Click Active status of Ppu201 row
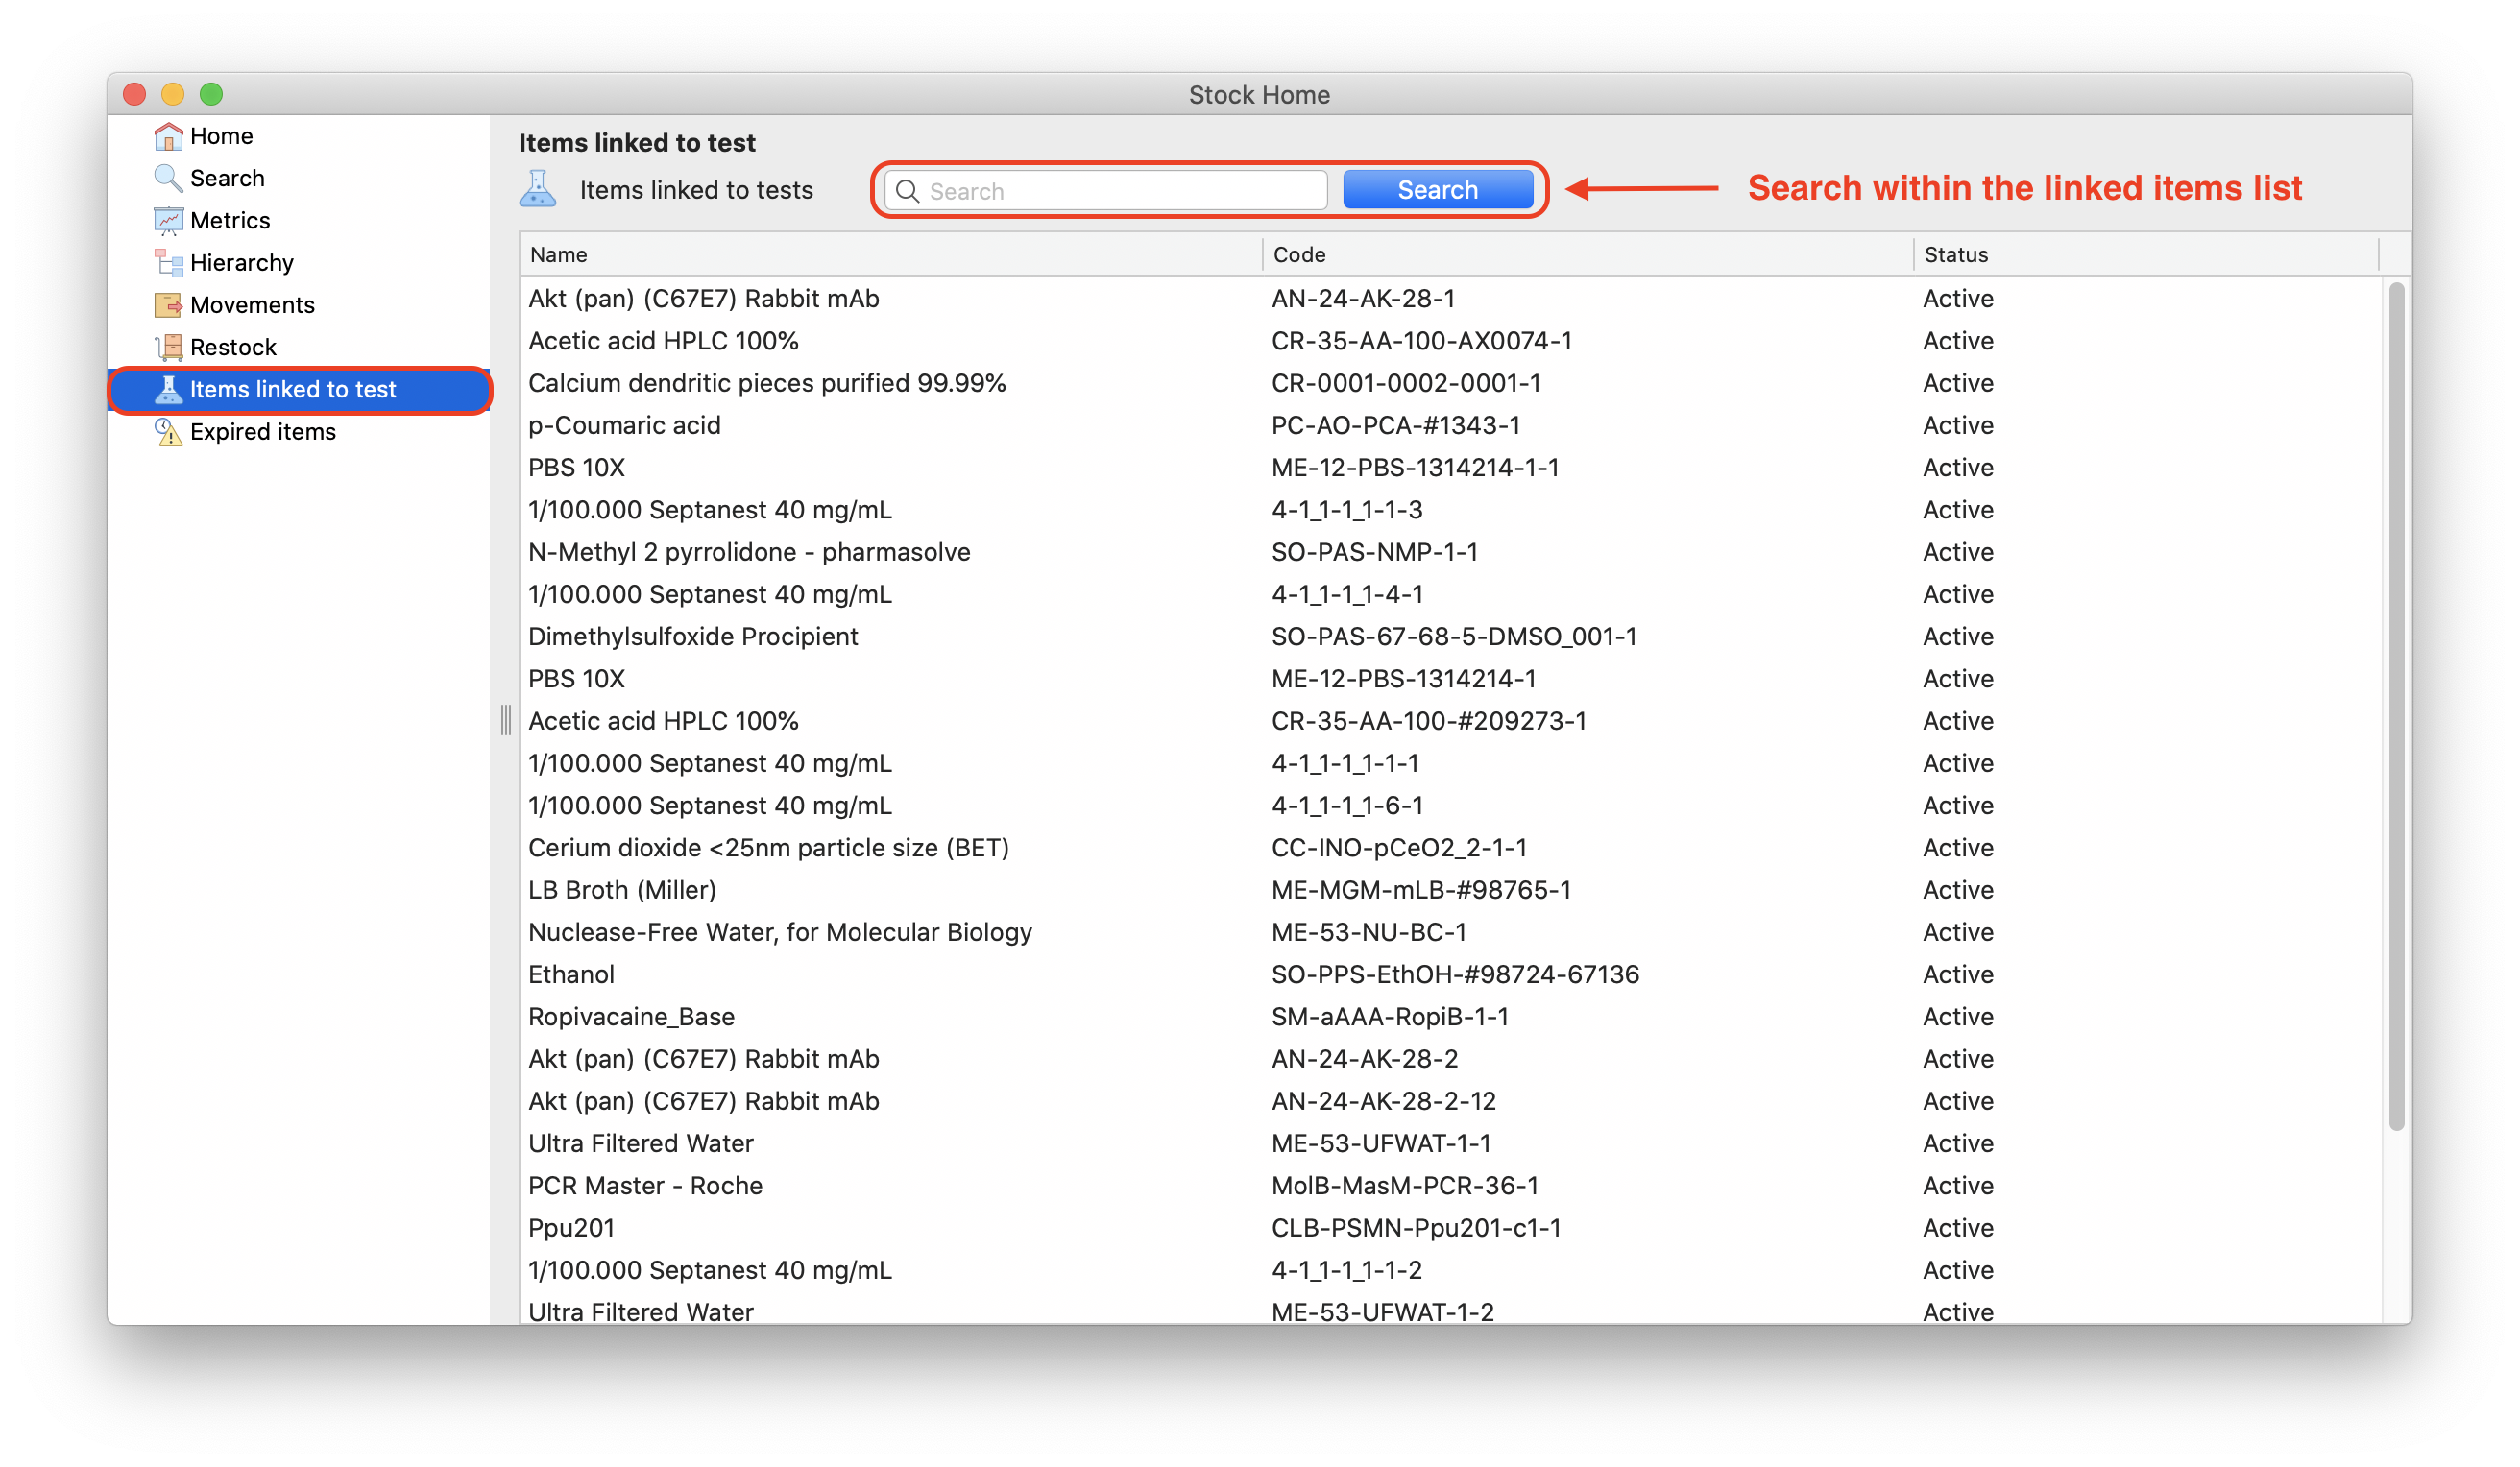Viewport: 2520px width, 1467px height. pos(1957,1228)
